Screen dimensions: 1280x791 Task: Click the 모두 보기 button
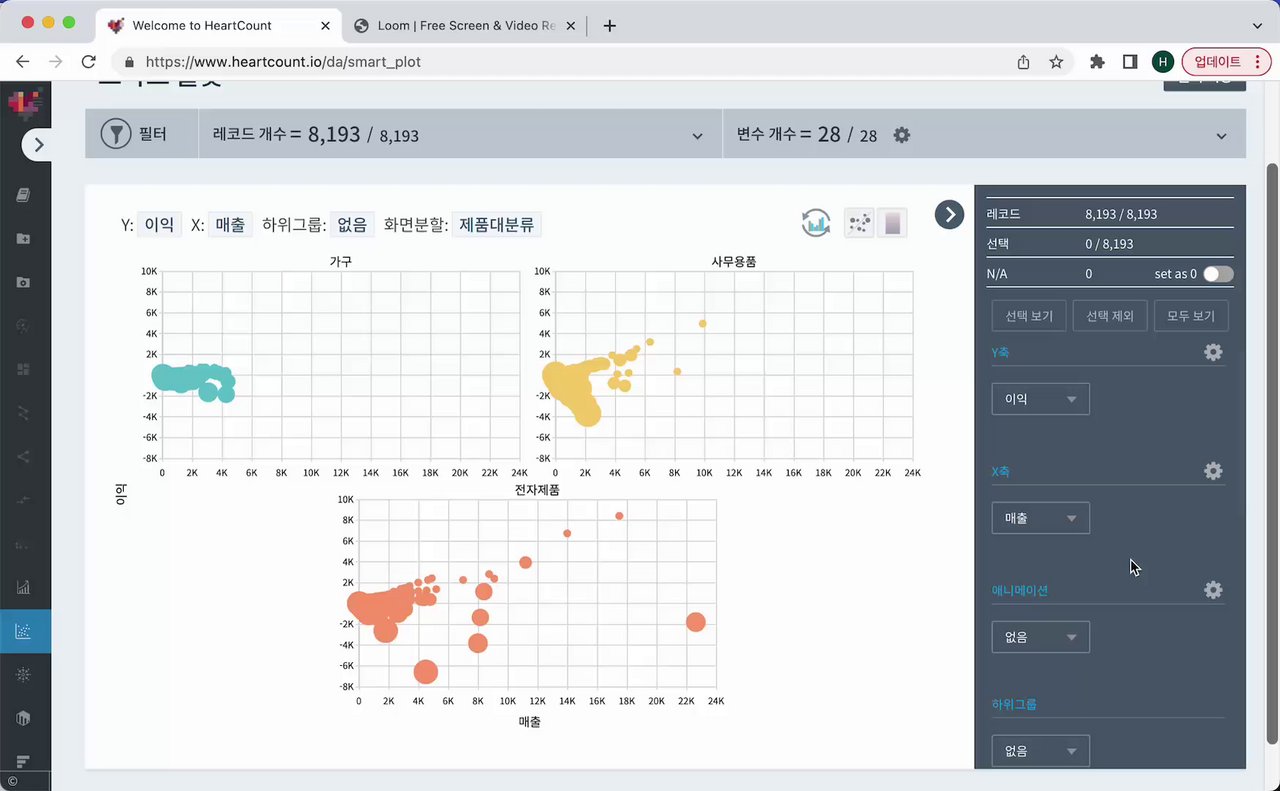click(x=1191, y=316)
